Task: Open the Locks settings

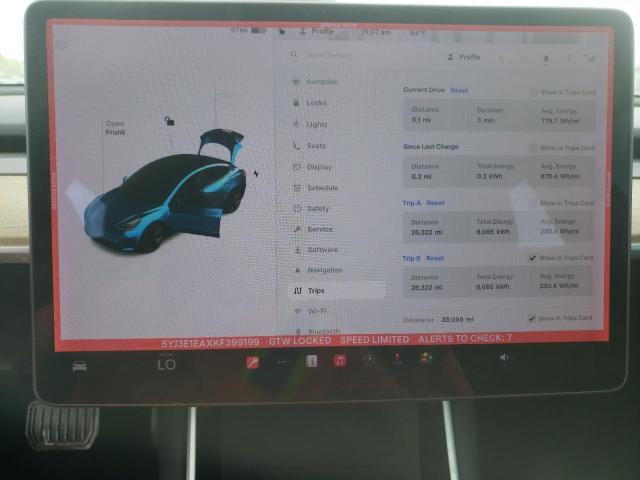Action: 310,103
